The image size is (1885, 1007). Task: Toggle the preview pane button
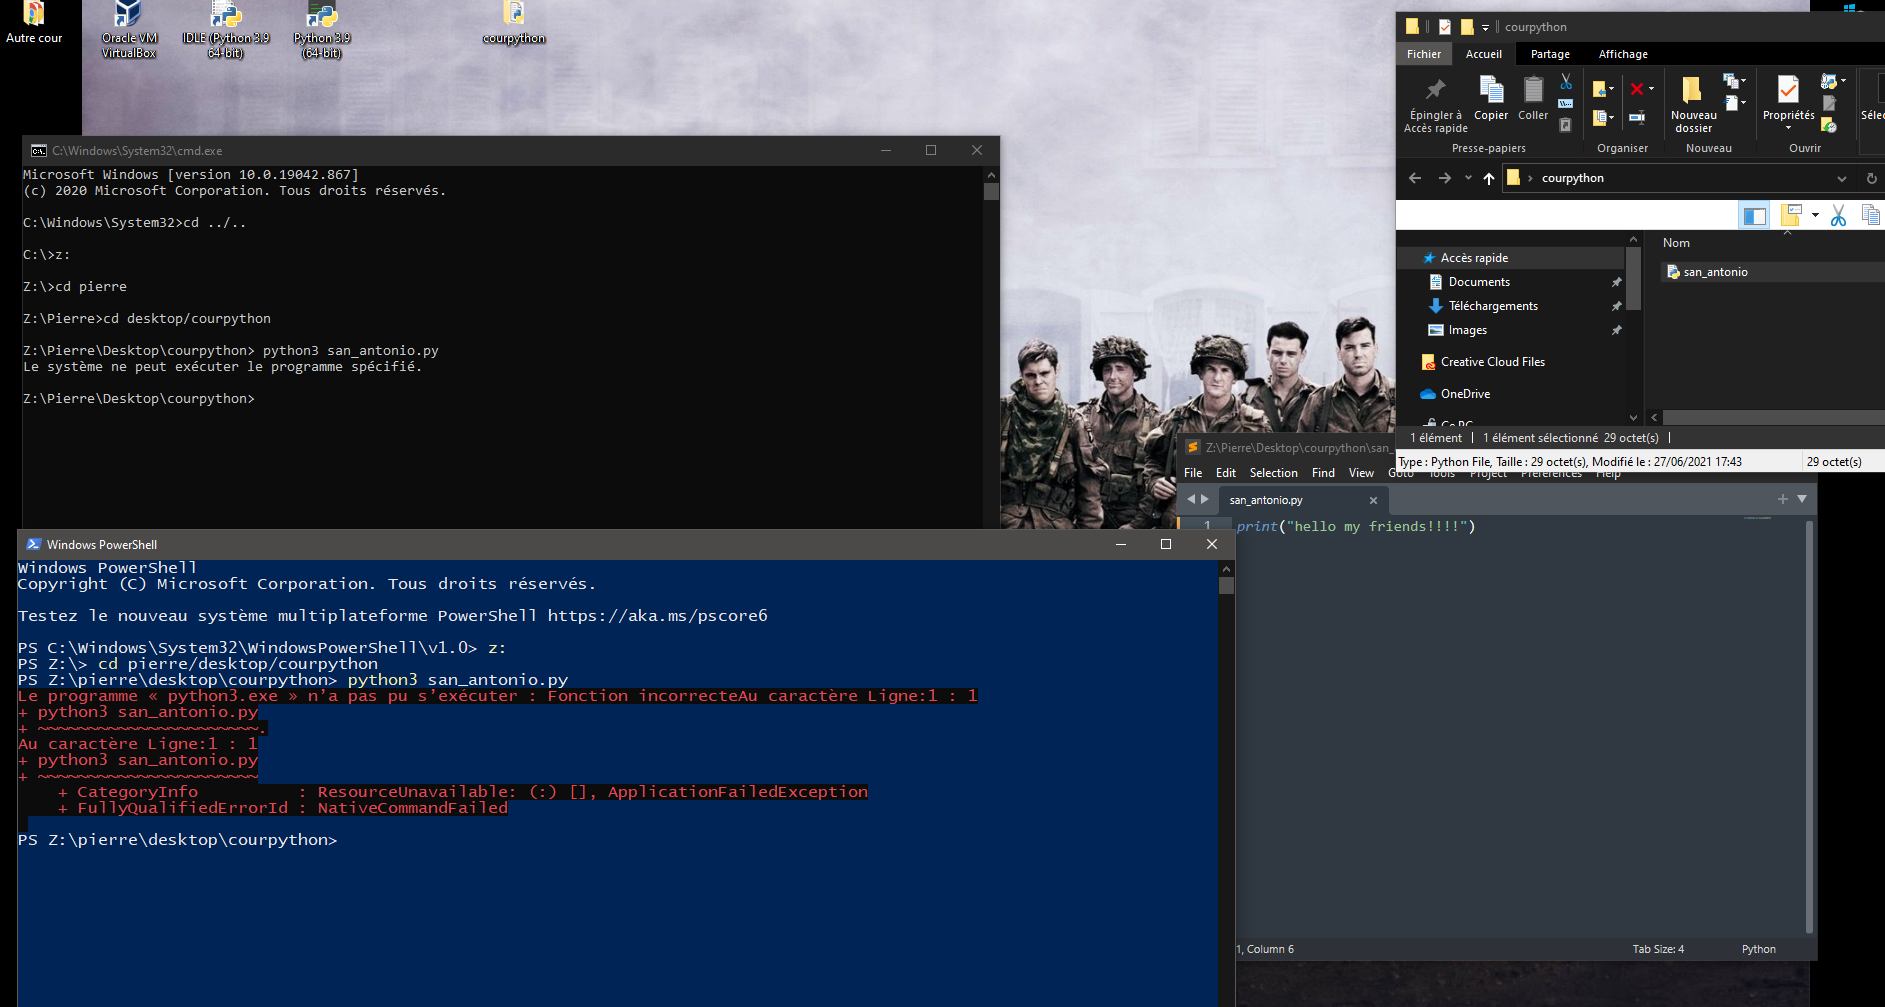[1754, 215]
